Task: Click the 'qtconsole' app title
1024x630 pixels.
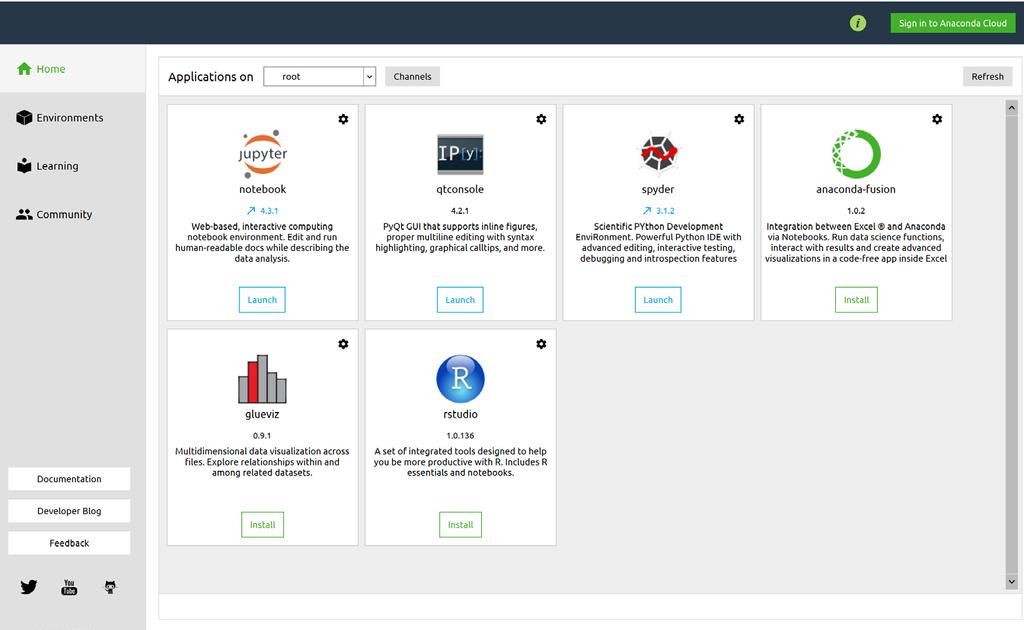Action: pyautogui.click(x=460, y=189)
